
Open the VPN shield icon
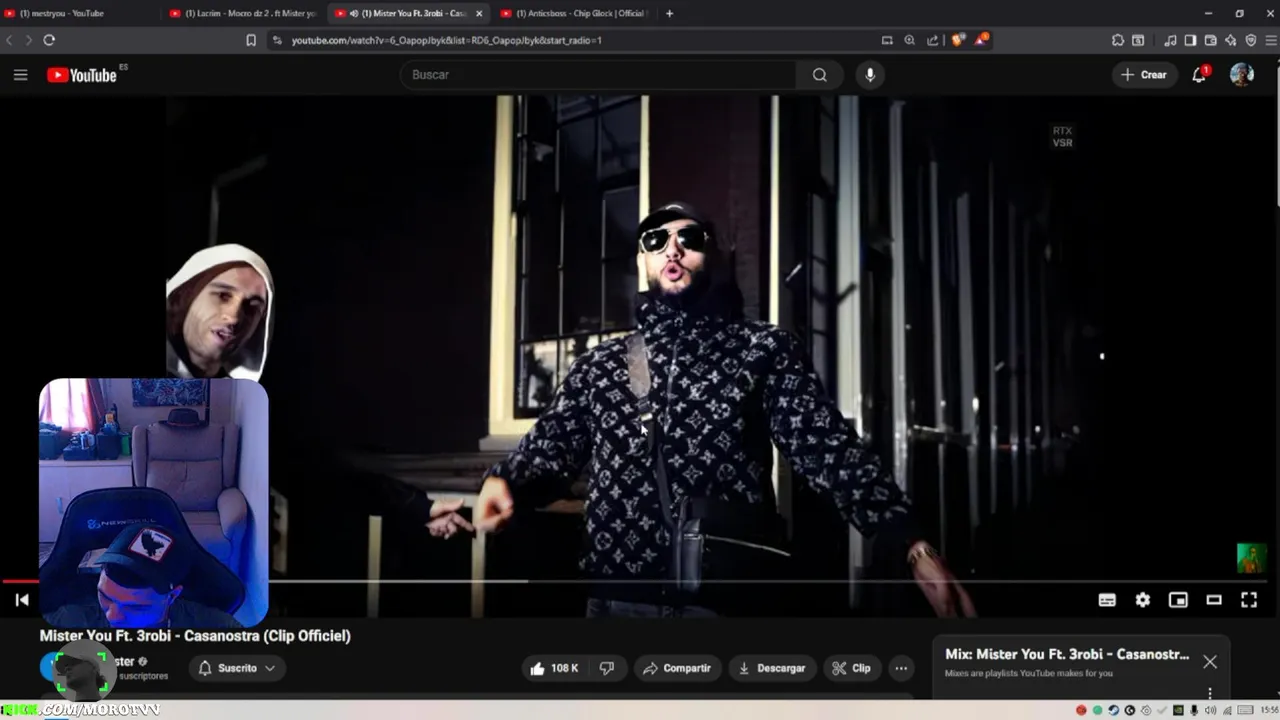click(x=1250, y=40)
